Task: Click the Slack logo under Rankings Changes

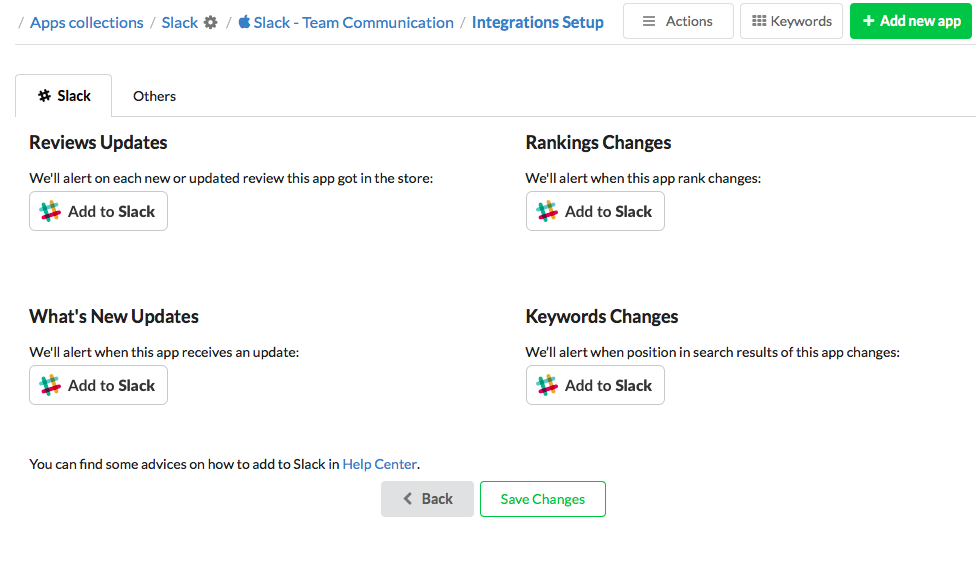Action: (547, 211)
